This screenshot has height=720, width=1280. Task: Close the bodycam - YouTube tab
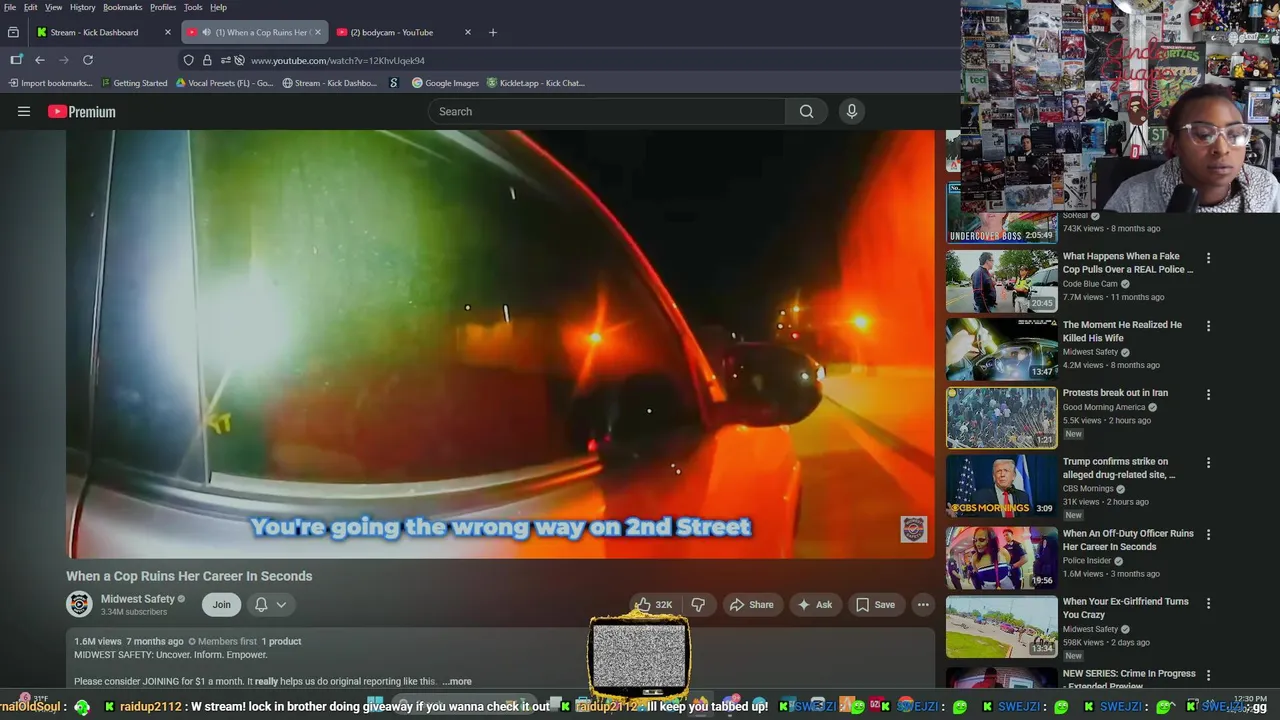pos(468,32)
